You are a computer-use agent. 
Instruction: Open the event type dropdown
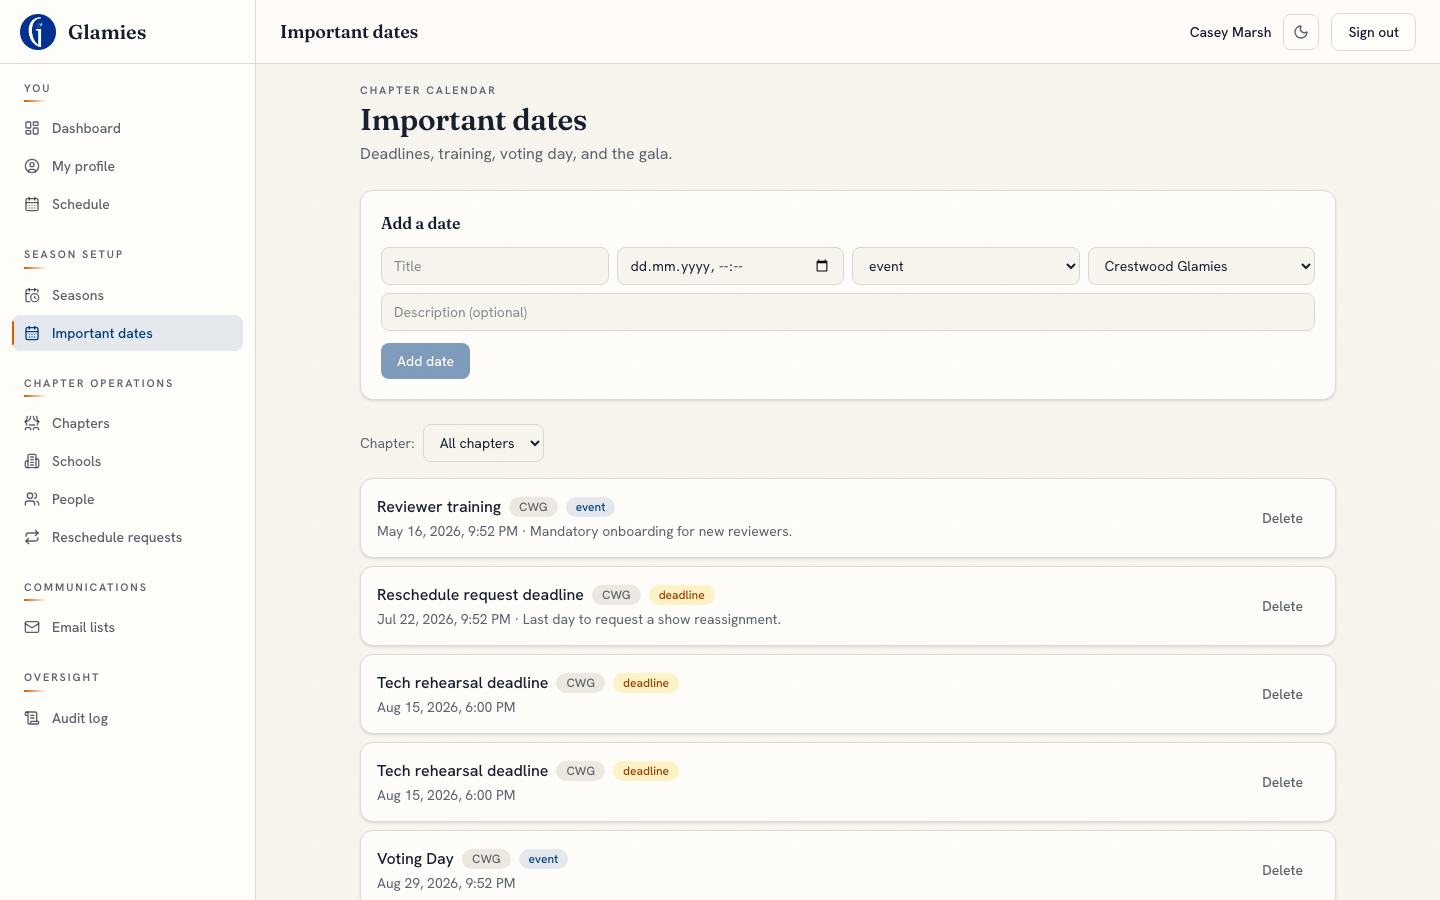click(x=966, y=266)
